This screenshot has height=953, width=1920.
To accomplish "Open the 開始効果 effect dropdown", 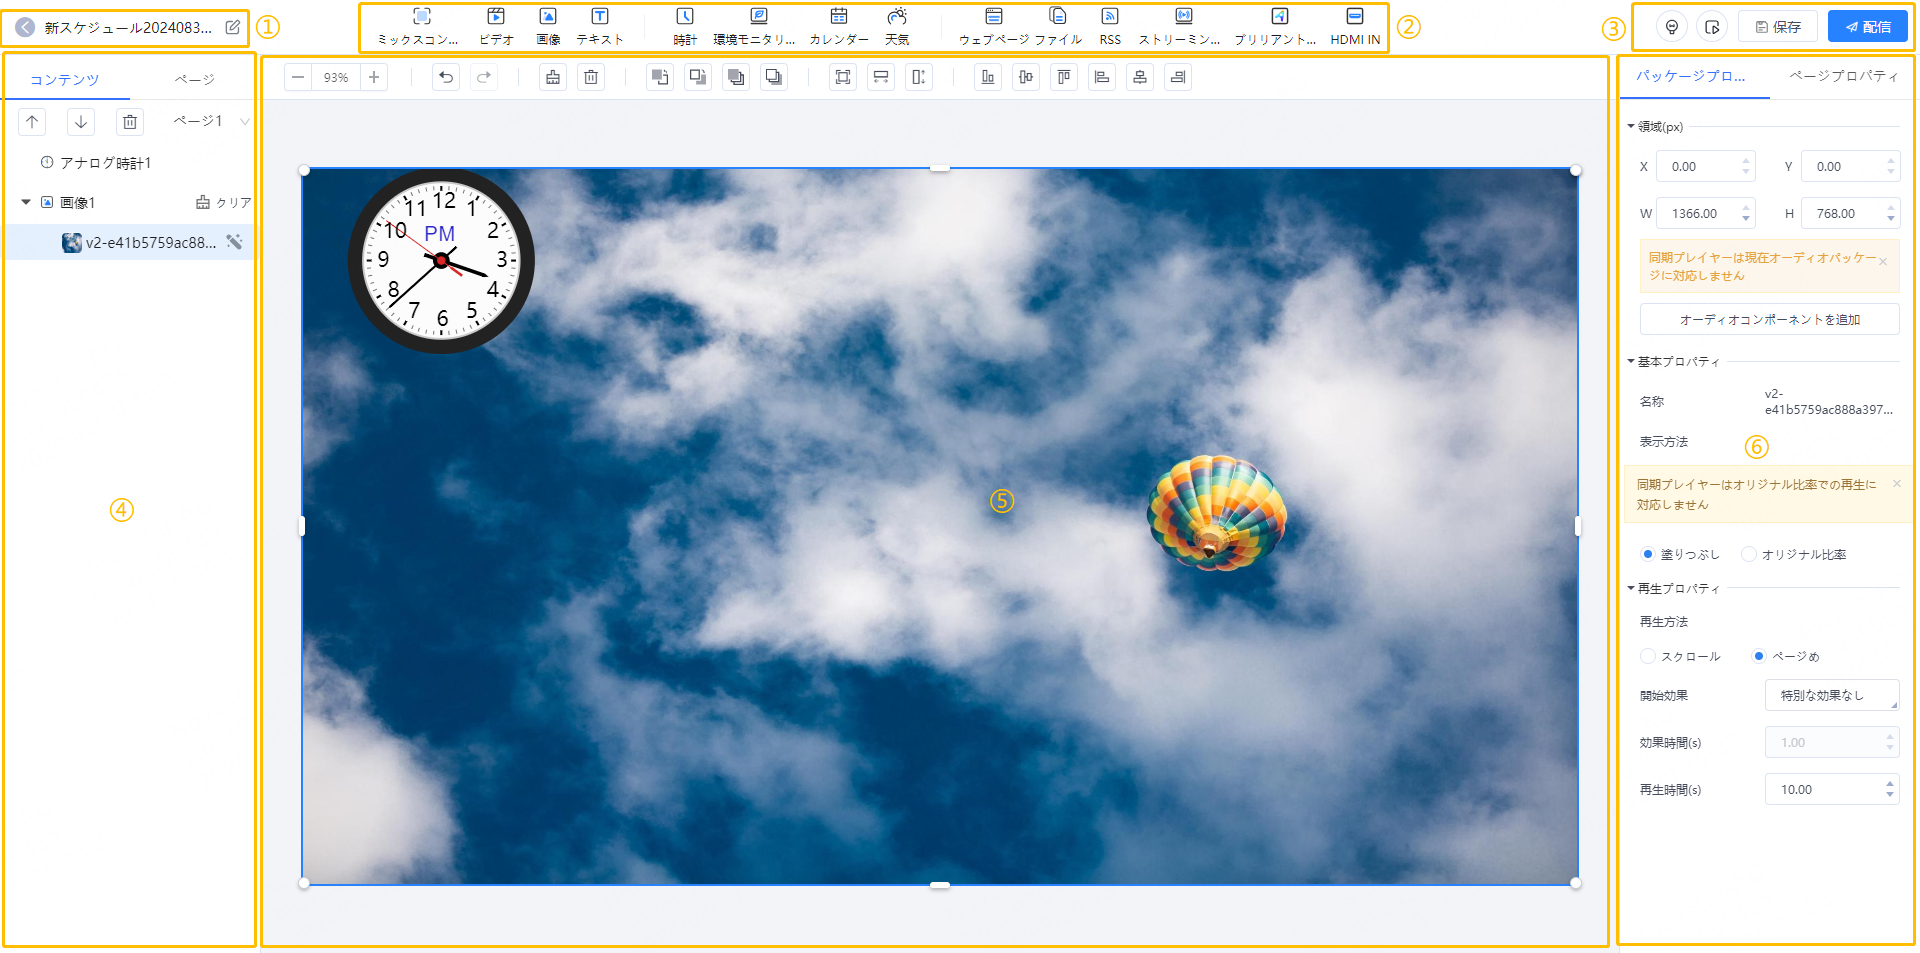I will tap(1831, 696).
